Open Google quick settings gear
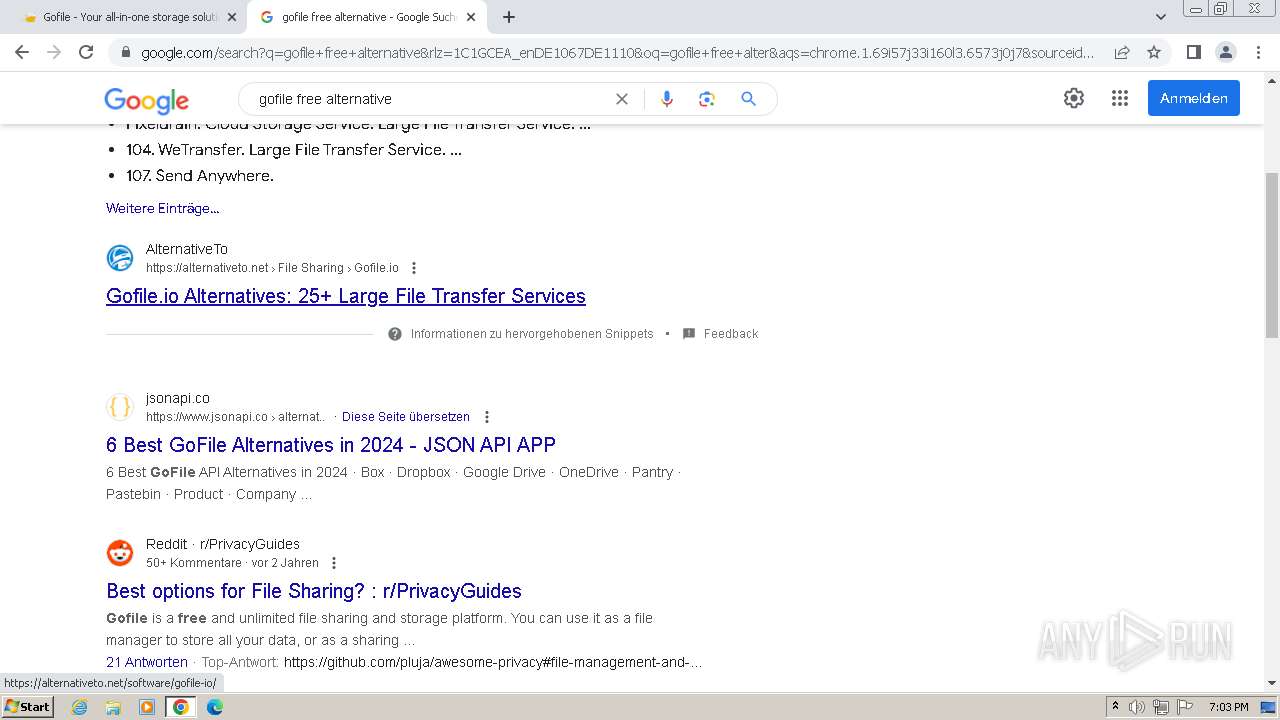The height and width of the screenshot is (720, 1280). coord(1074,98)
